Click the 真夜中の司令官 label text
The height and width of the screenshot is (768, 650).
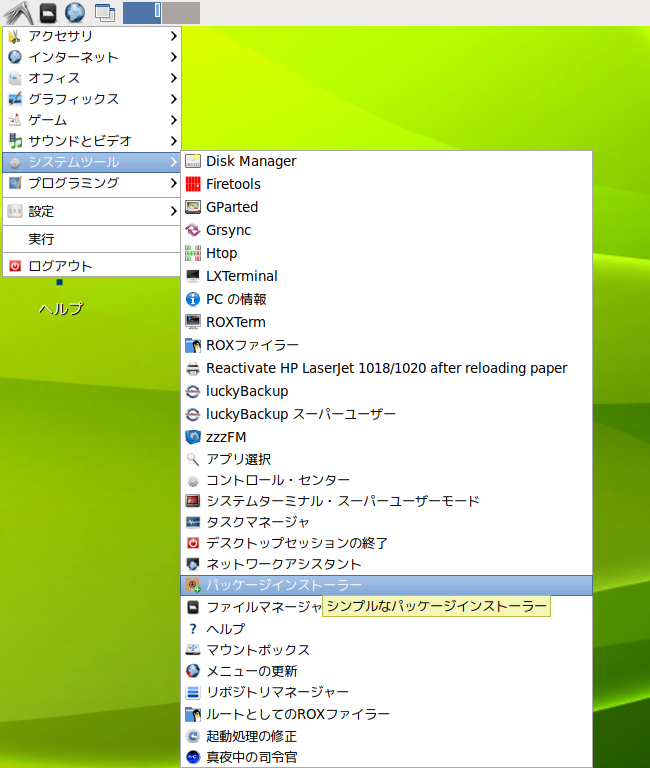(x=252, y=757)
